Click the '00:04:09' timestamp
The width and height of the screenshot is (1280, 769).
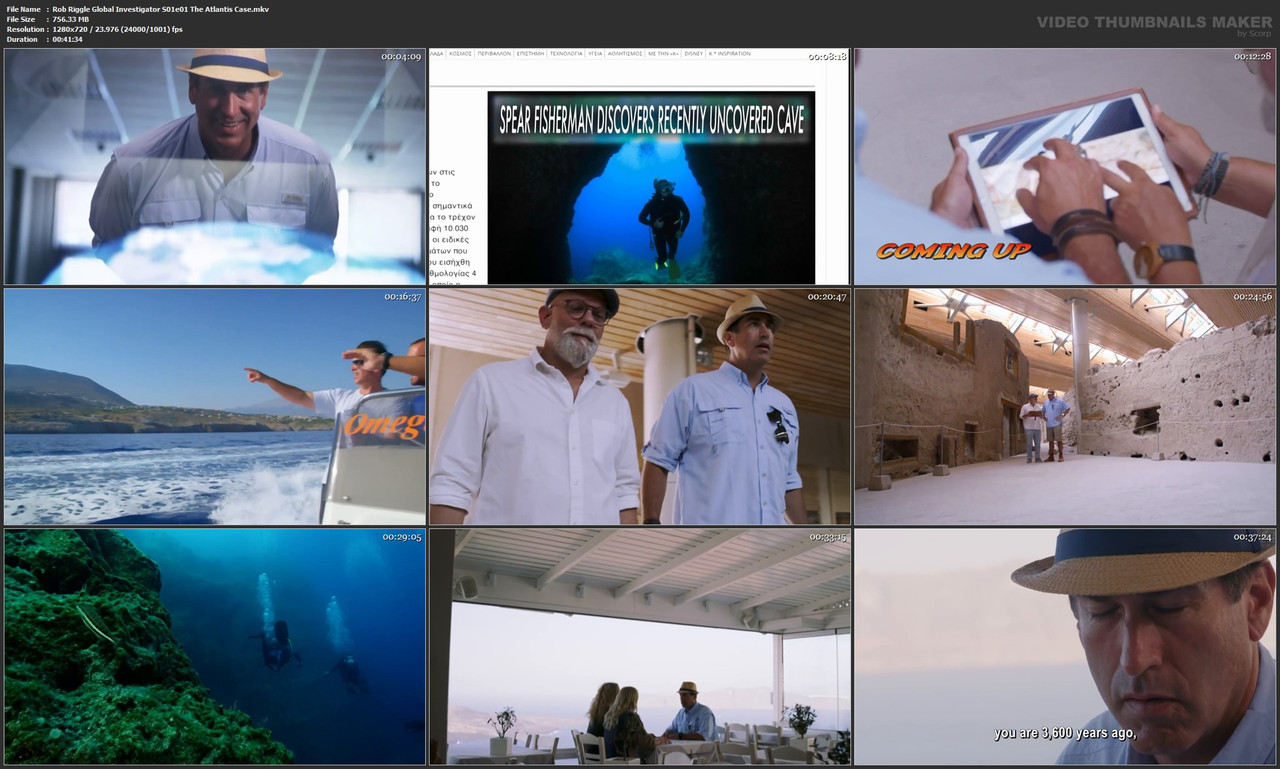[x=401, y=57]
